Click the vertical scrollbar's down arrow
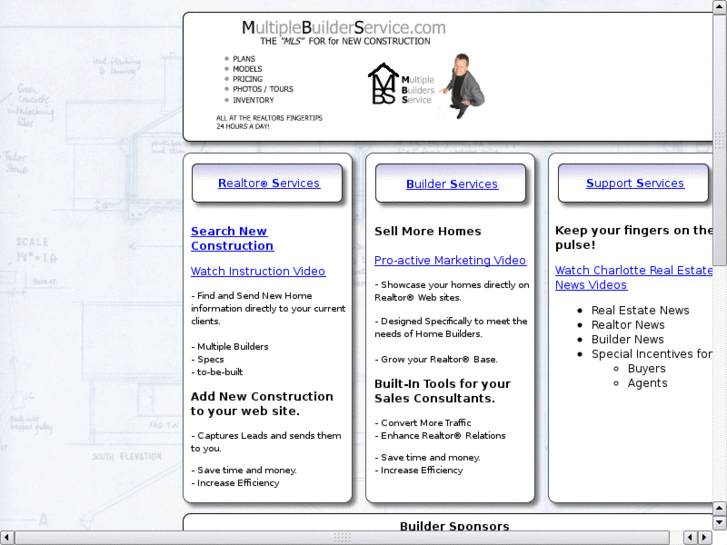Viewport: 727px width, 545px height. [719, 523]
